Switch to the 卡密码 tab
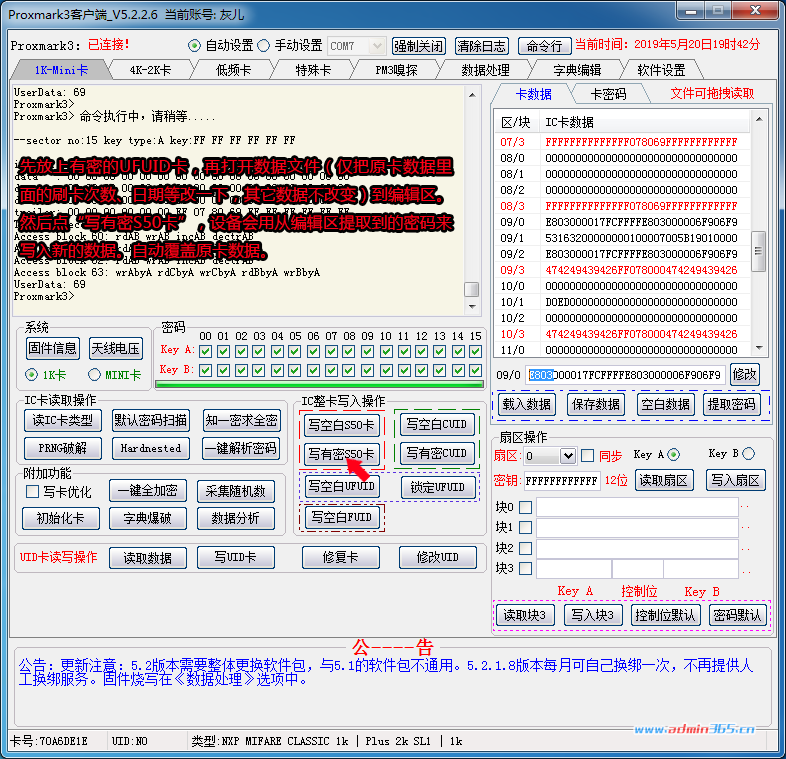Viewport: 786px width, 759px height. click(x=608, y=94)
